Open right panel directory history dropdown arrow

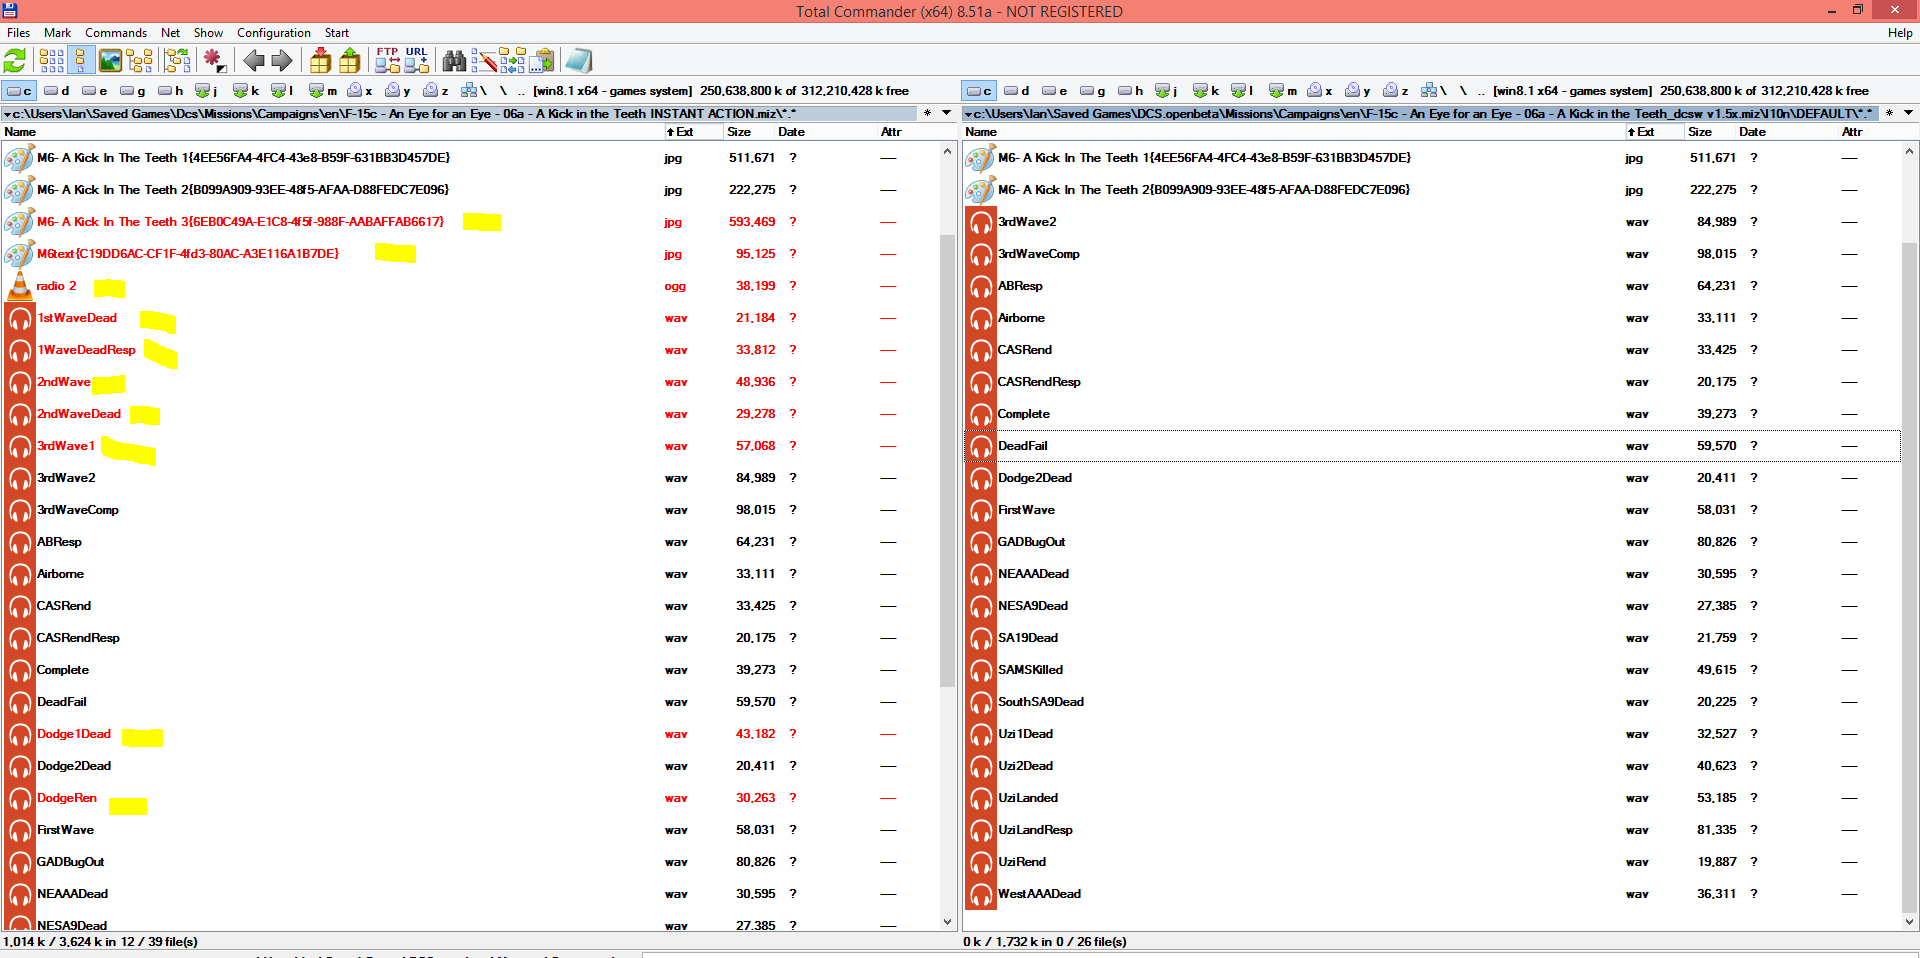pyautogui.click(x=1908, y=113)
